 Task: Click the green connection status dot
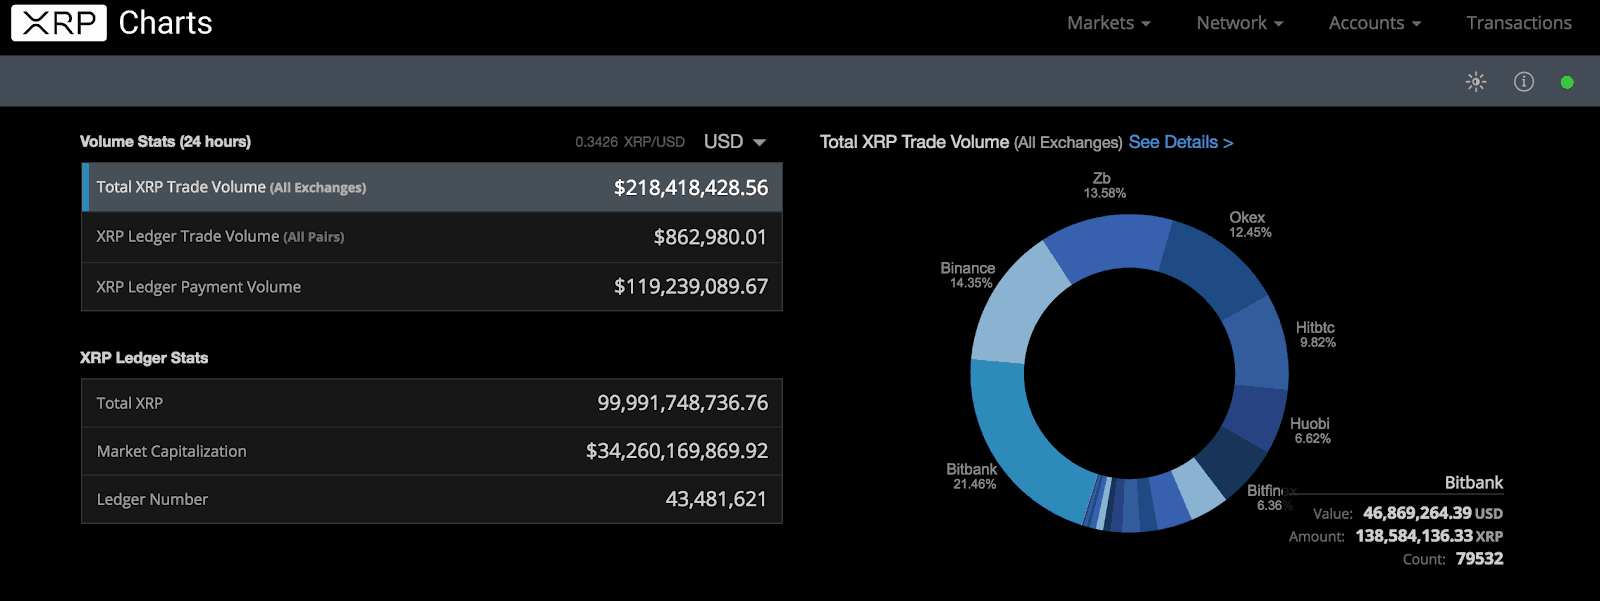click(x=1567, y=82)
